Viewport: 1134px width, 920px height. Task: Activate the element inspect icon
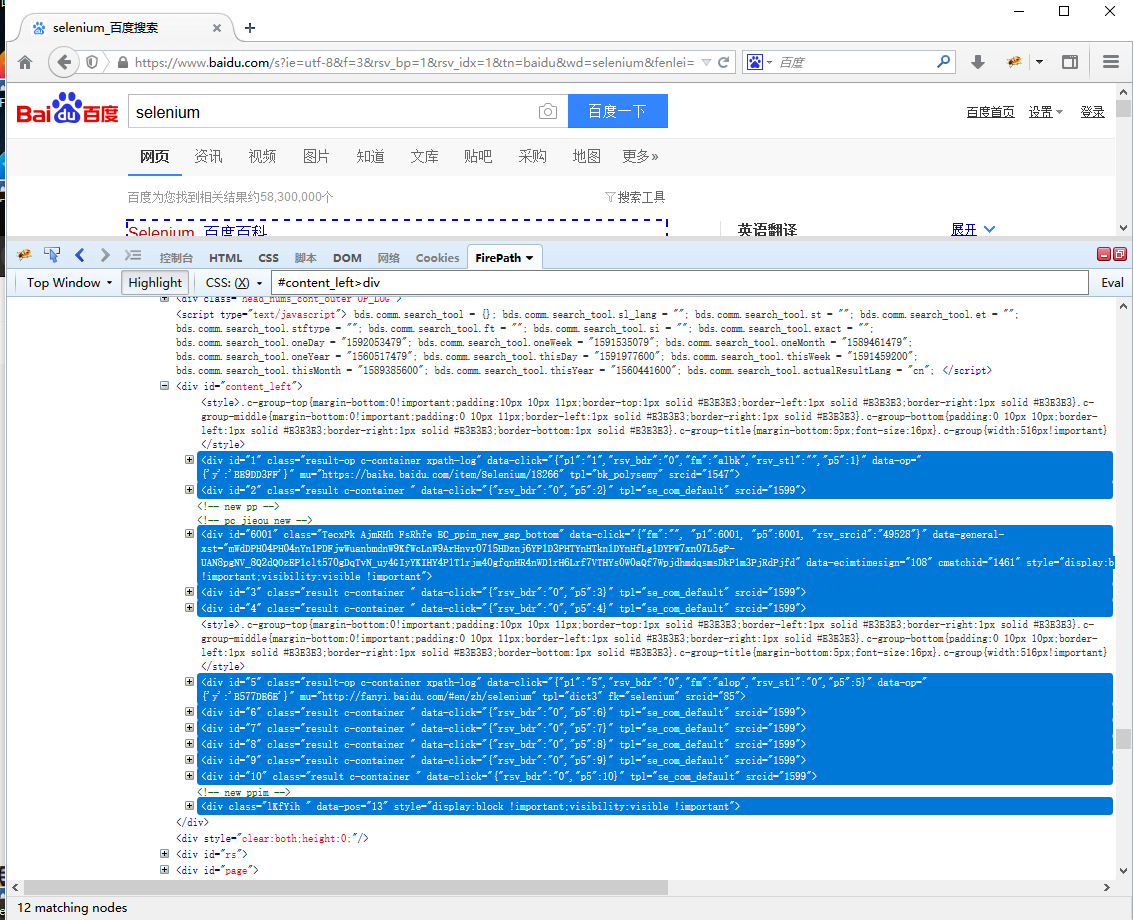click(52, 255)
